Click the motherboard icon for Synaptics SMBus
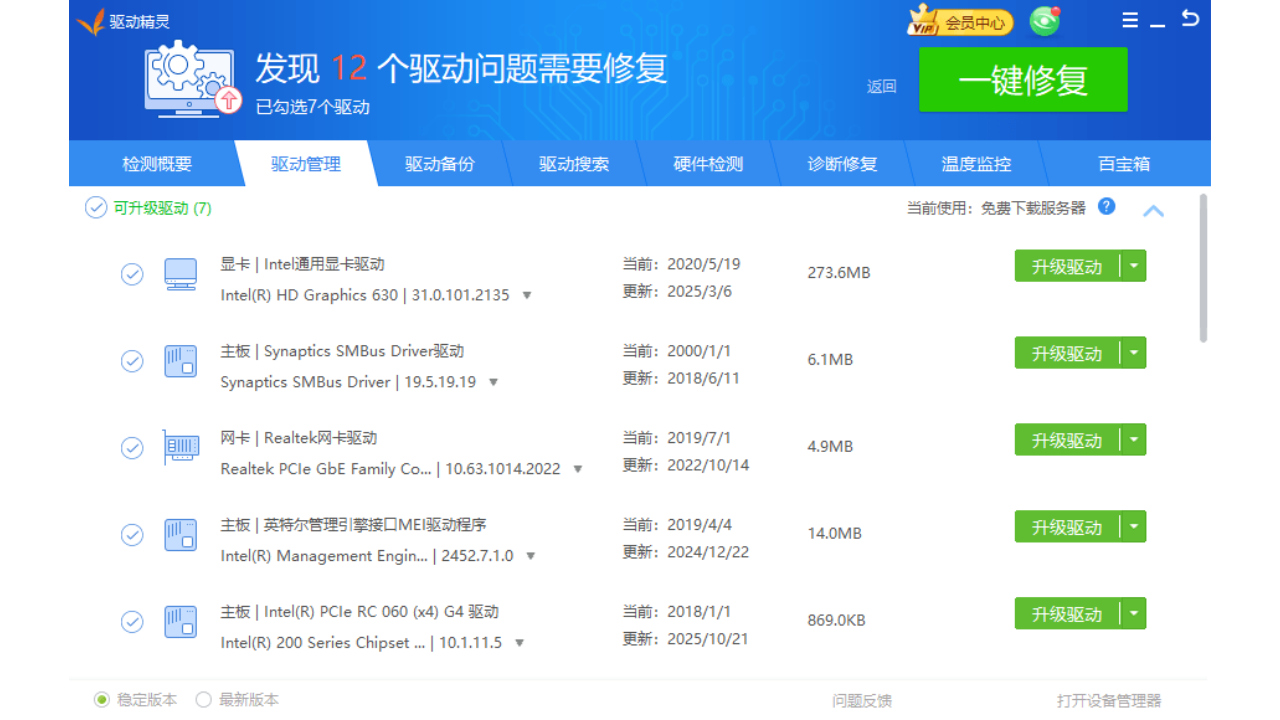The width and height of the screenshot is (1280, 720). pos(181,361)
